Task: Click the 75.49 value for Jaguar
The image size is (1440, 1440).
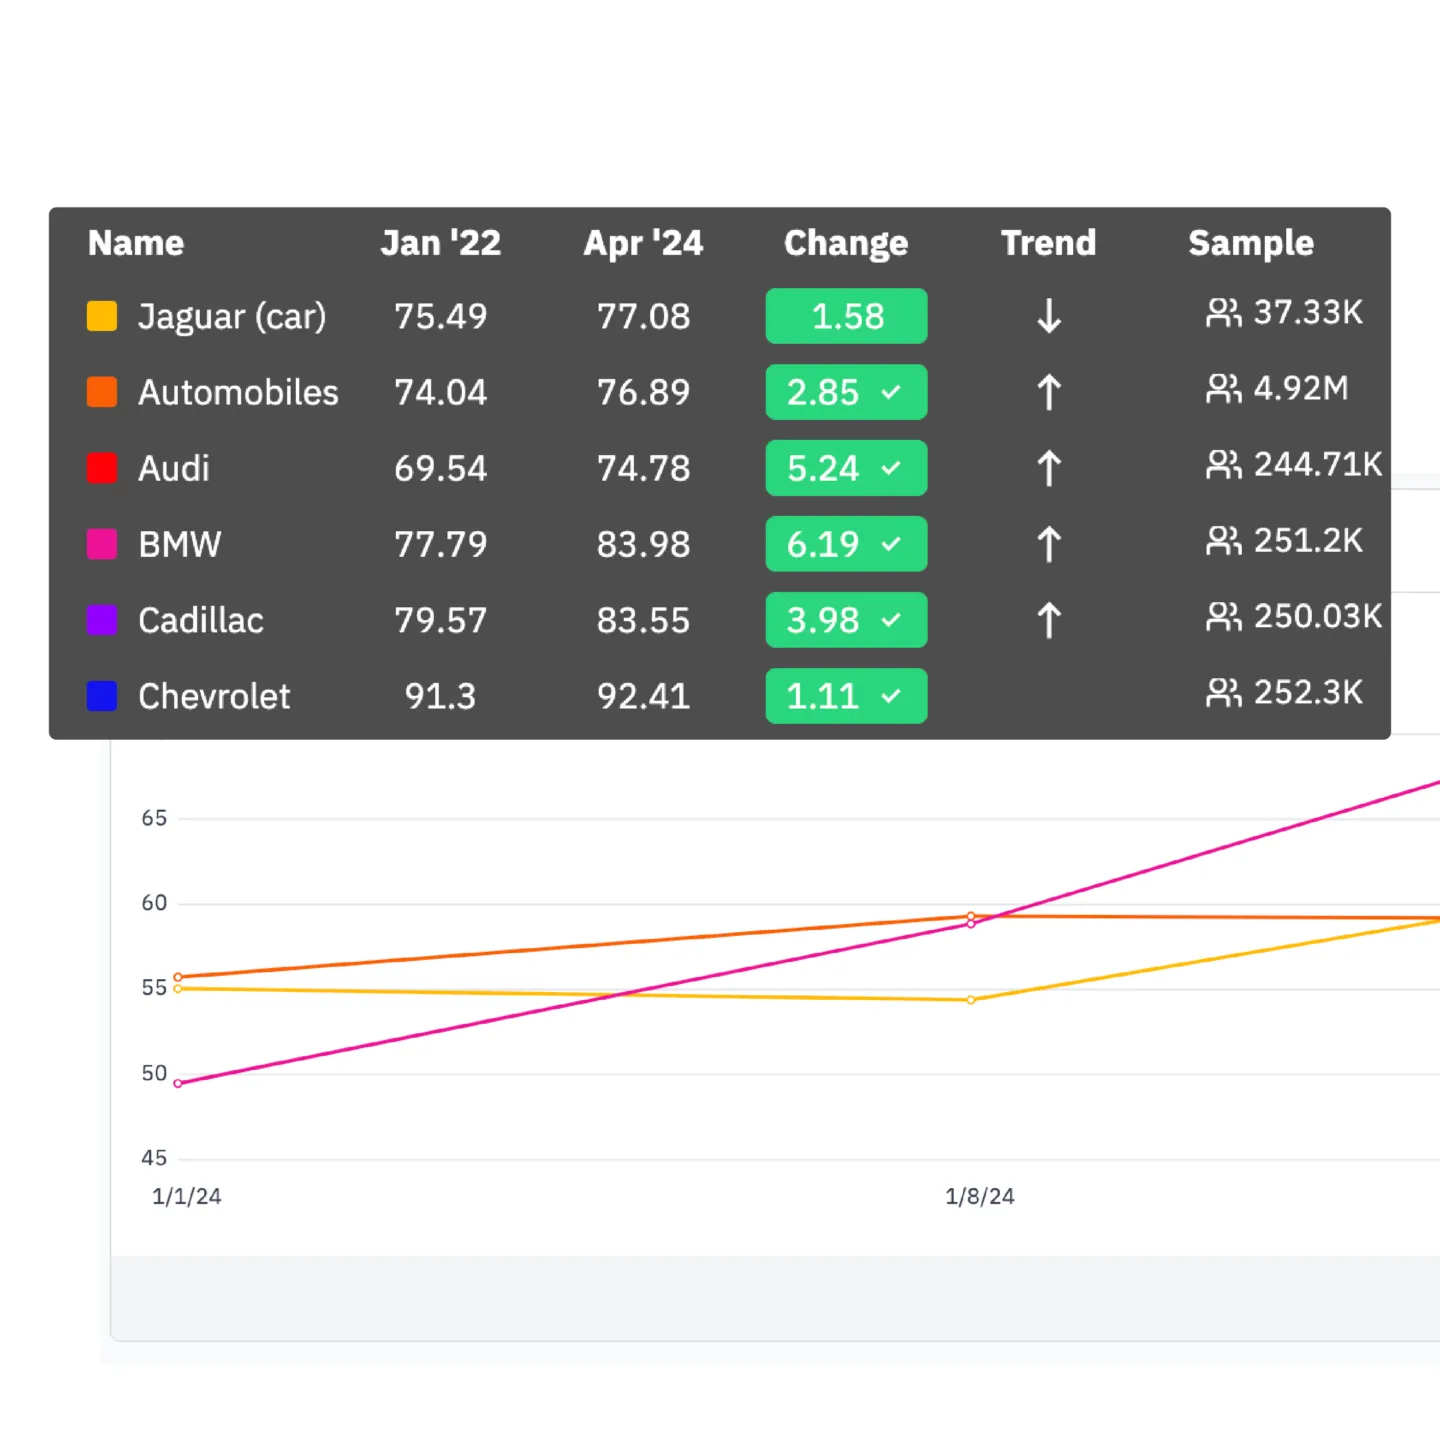Action: [441, 316]
